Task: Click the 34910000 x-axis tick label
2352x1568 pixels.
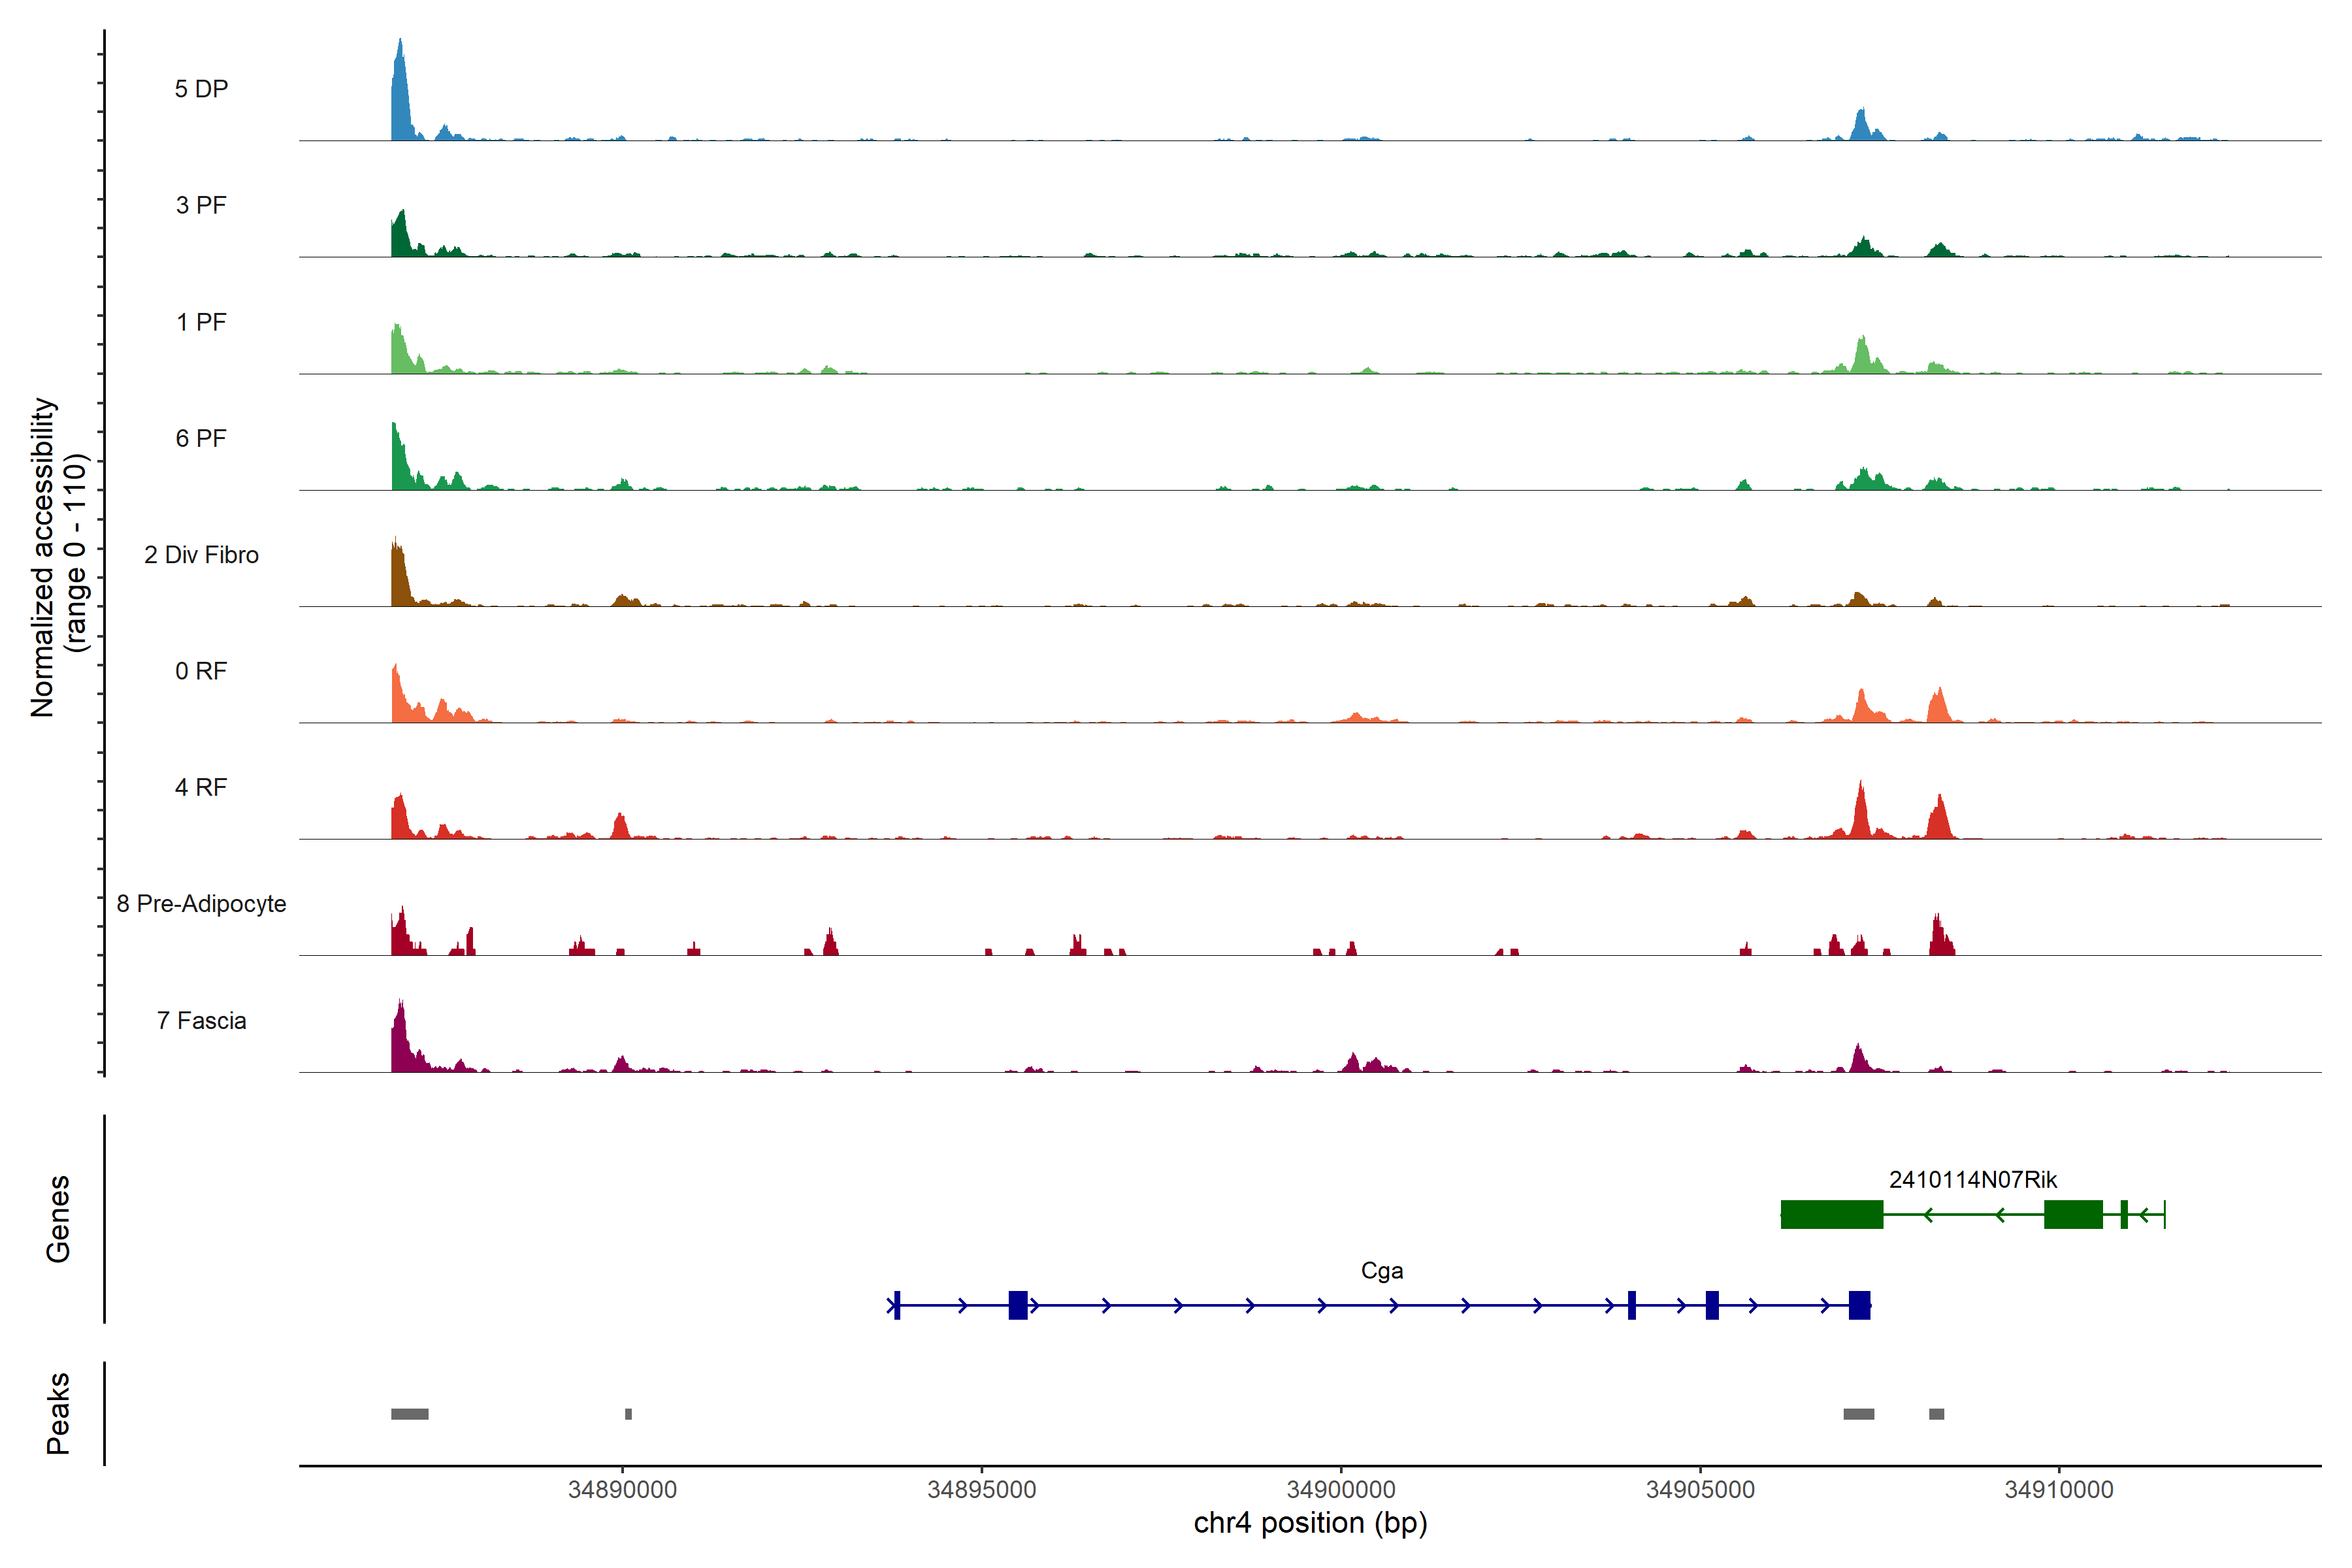Action: pyautogui.click(x=2059, y=1490)
